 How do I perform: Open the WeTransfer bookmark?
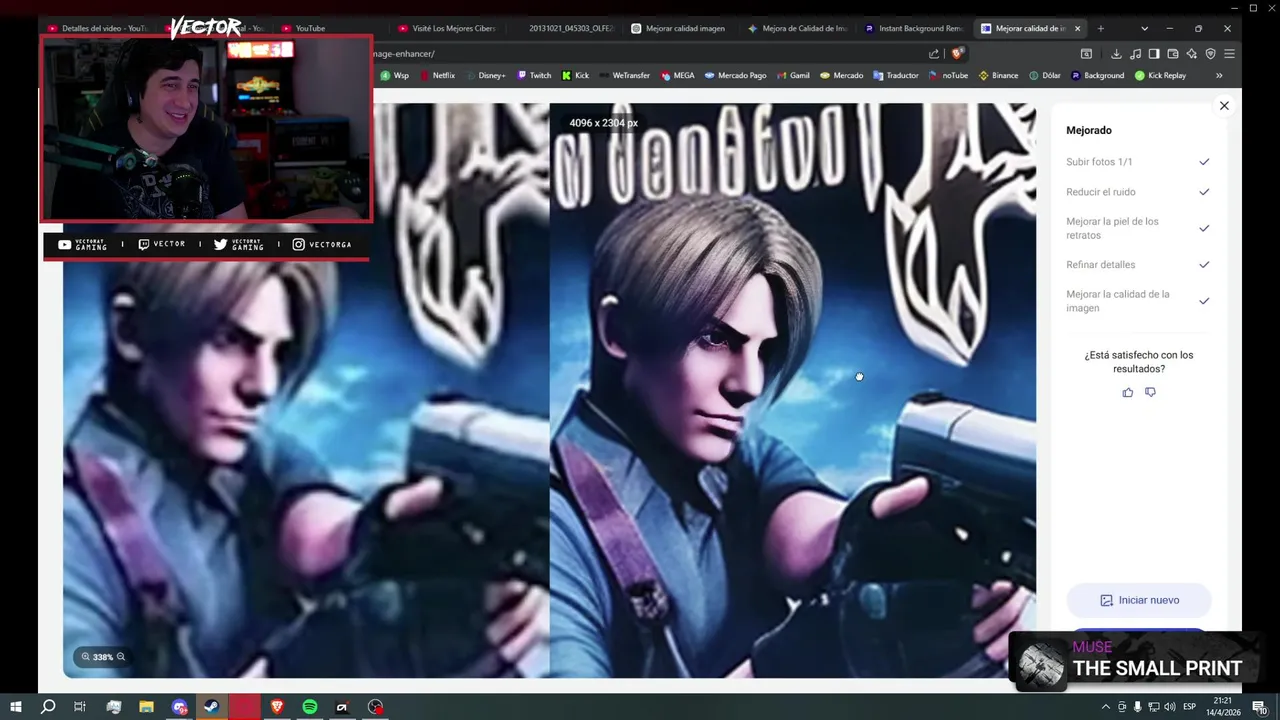624,75
